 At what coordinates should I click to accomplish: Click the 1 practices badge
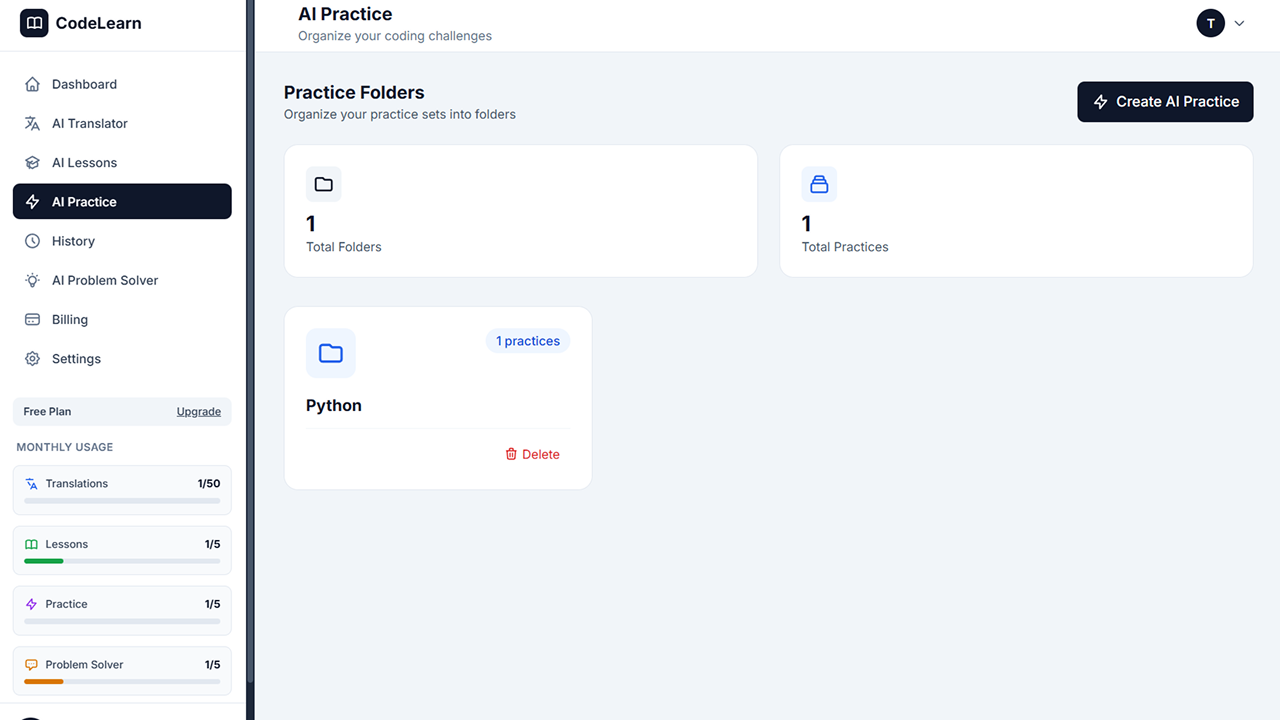tap(528, 341)
